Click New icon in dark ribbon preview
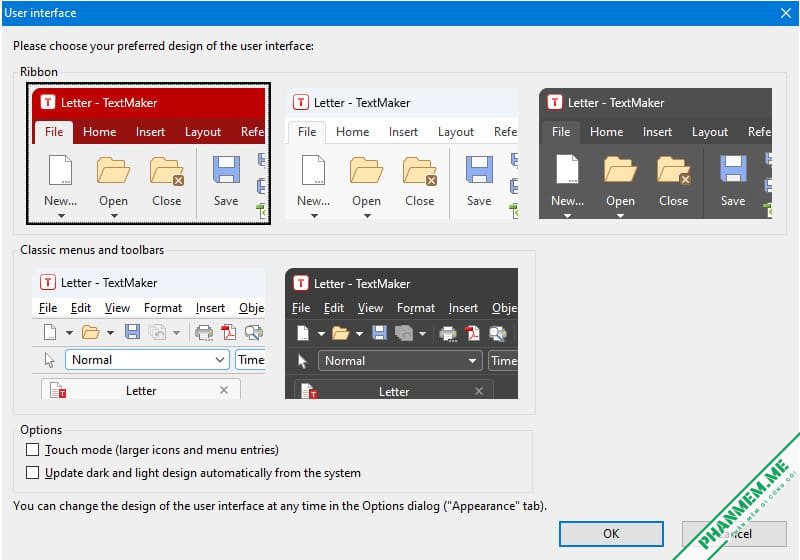800x560 pixels. (567, 169)
